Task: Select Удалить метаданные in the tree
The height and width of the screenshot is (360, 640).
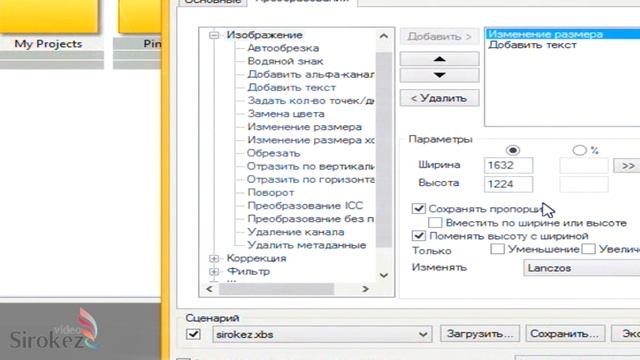Action: pos(307,245)
